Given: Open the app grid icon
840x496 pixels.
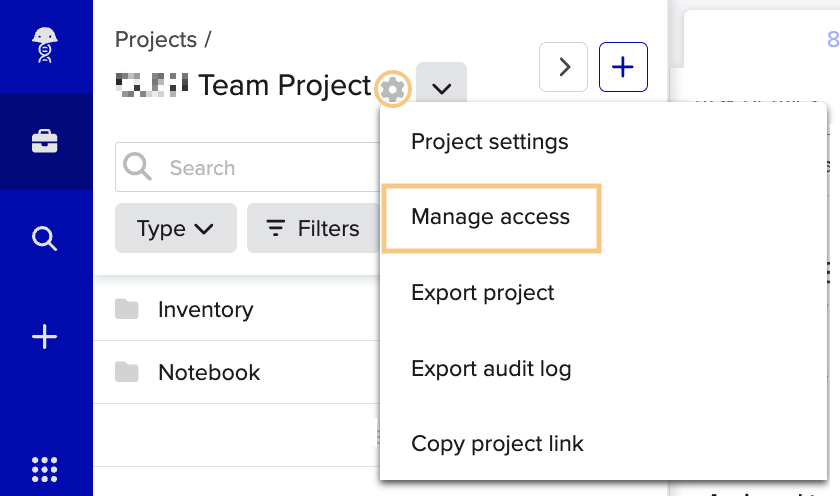Looking at the screenshot, I should (x=45, y=468).
